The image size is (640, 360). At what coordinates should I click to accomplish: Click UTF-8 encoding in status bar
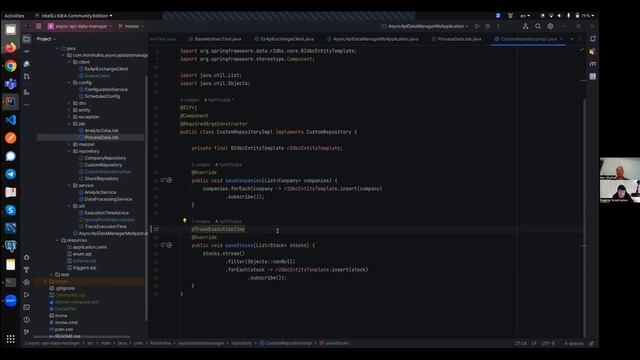point(548,343)
